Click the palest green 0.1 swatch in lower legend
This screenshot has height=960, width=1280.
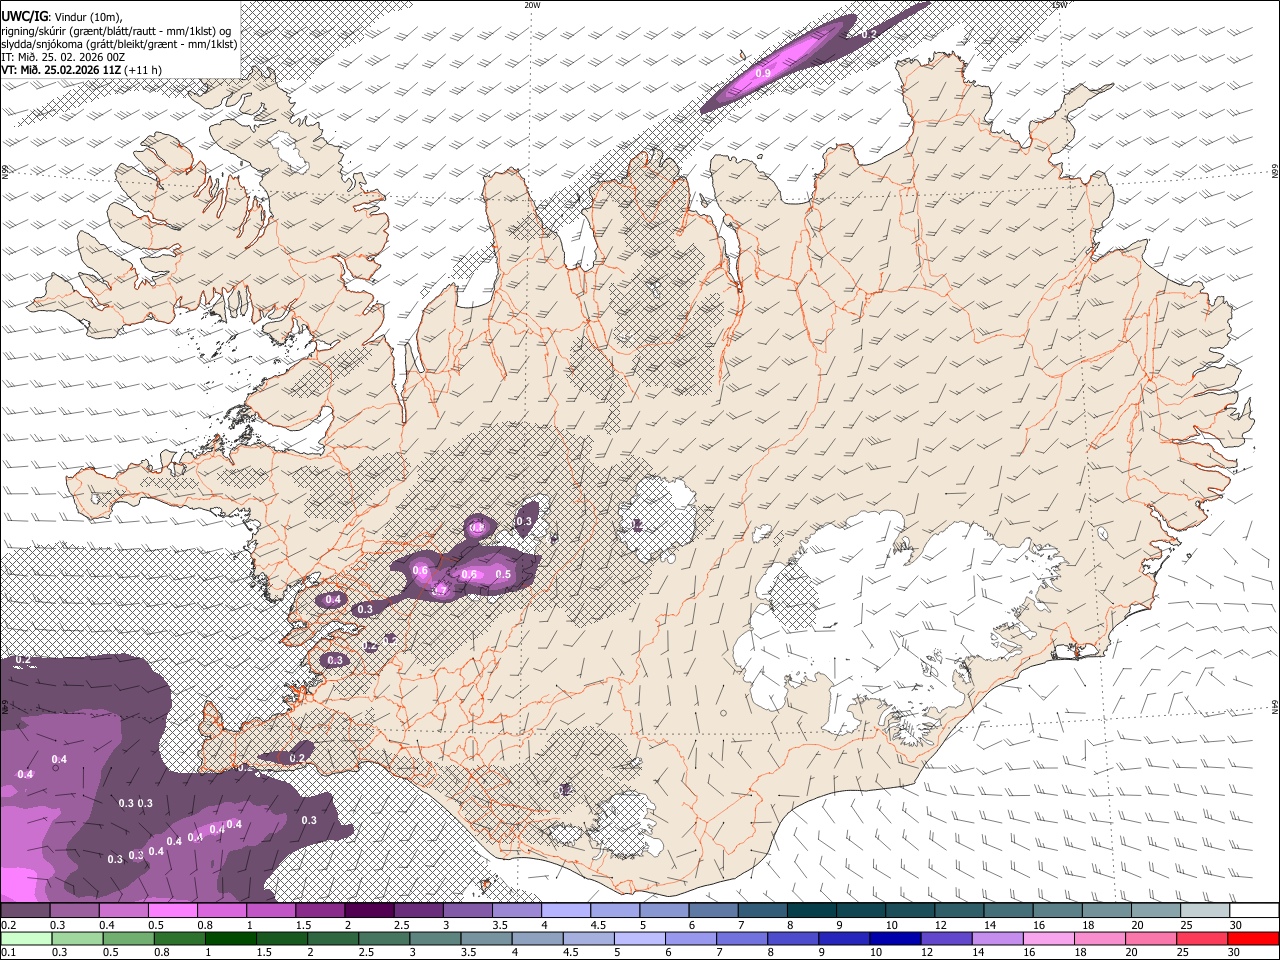tap(26, 938)
